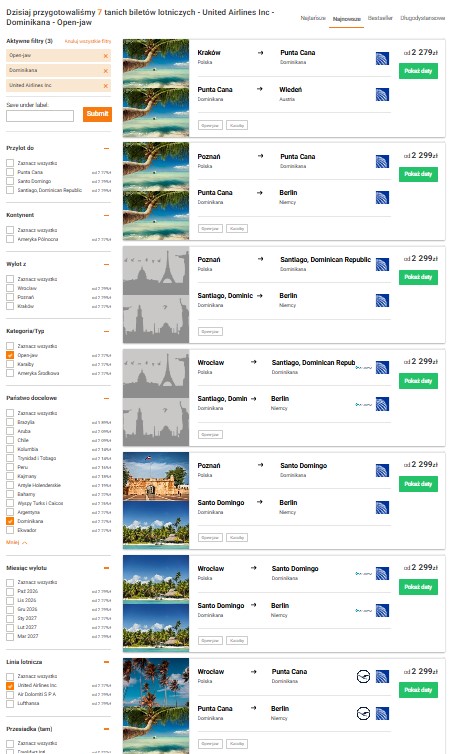This screenshot has width=454, height=754.
Task: Collapse the Wylot z filter section
Action: pyautogui.click(x=106, y=264)
